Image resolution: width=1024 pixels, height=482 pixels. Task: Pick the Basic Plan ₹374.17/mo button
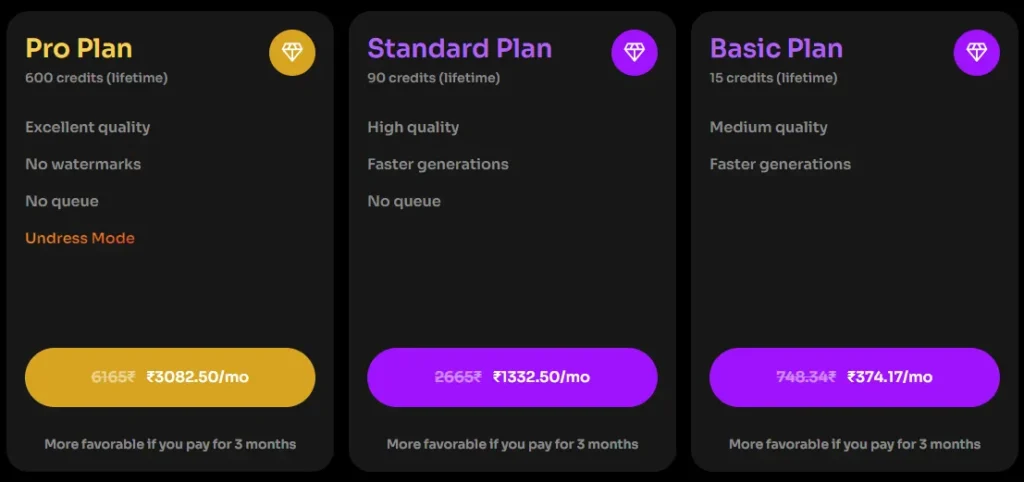pyautogui.click(x=854, y=377)
